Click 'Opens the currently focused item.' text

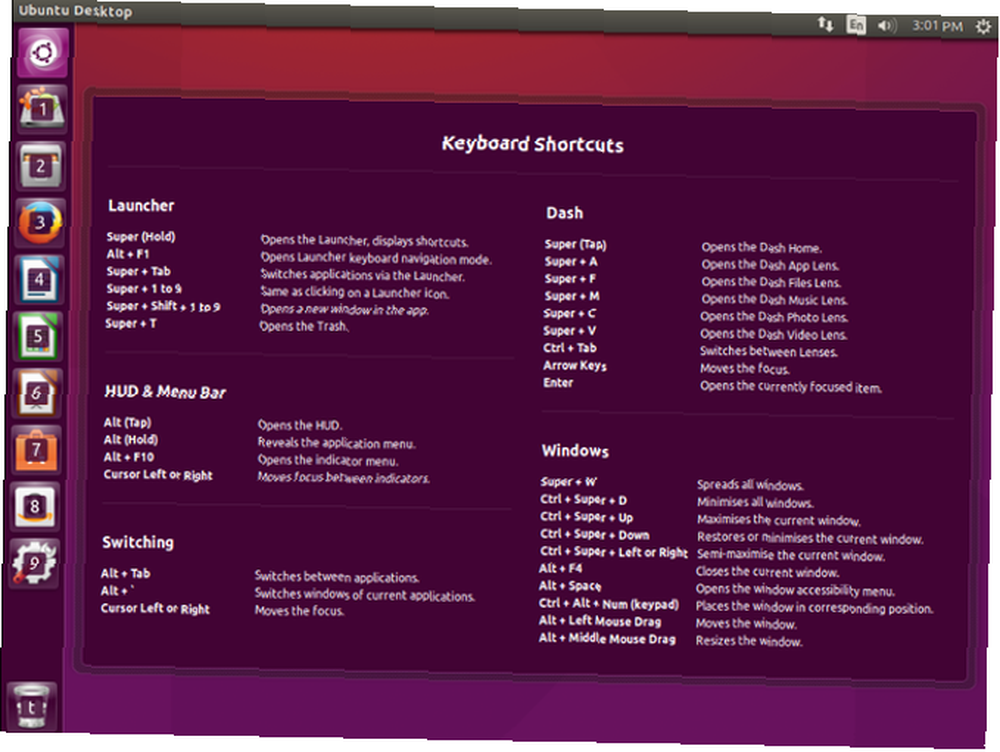(x=791, y=387)
